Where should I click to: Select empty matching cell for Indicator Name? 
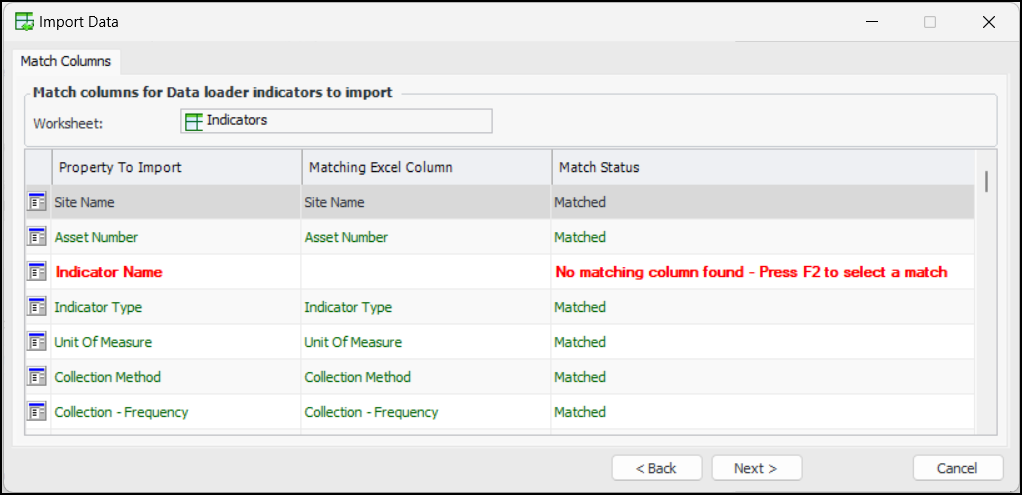click(426, 272)
